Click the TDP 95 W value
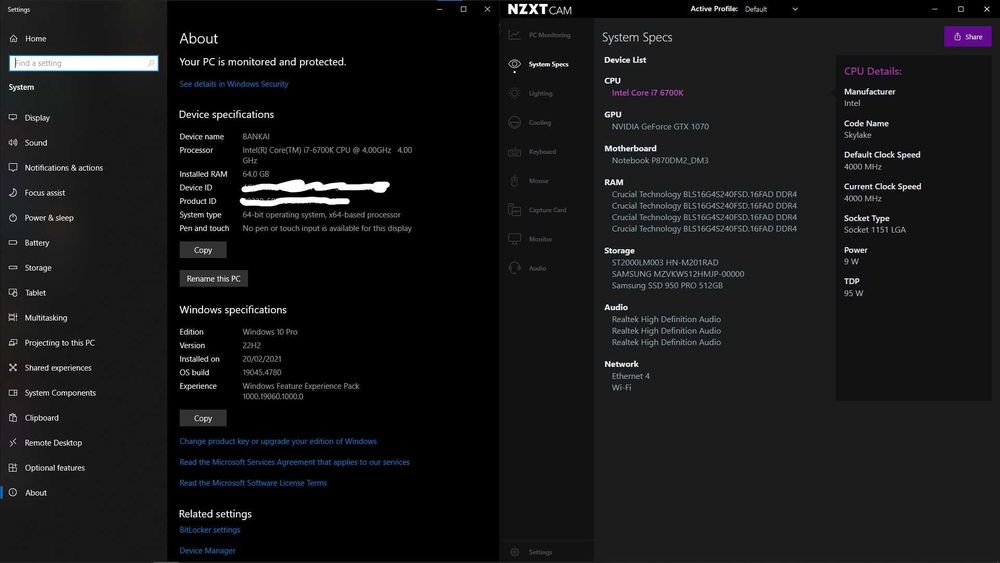The image size is (1000, 563). (853, 293)
